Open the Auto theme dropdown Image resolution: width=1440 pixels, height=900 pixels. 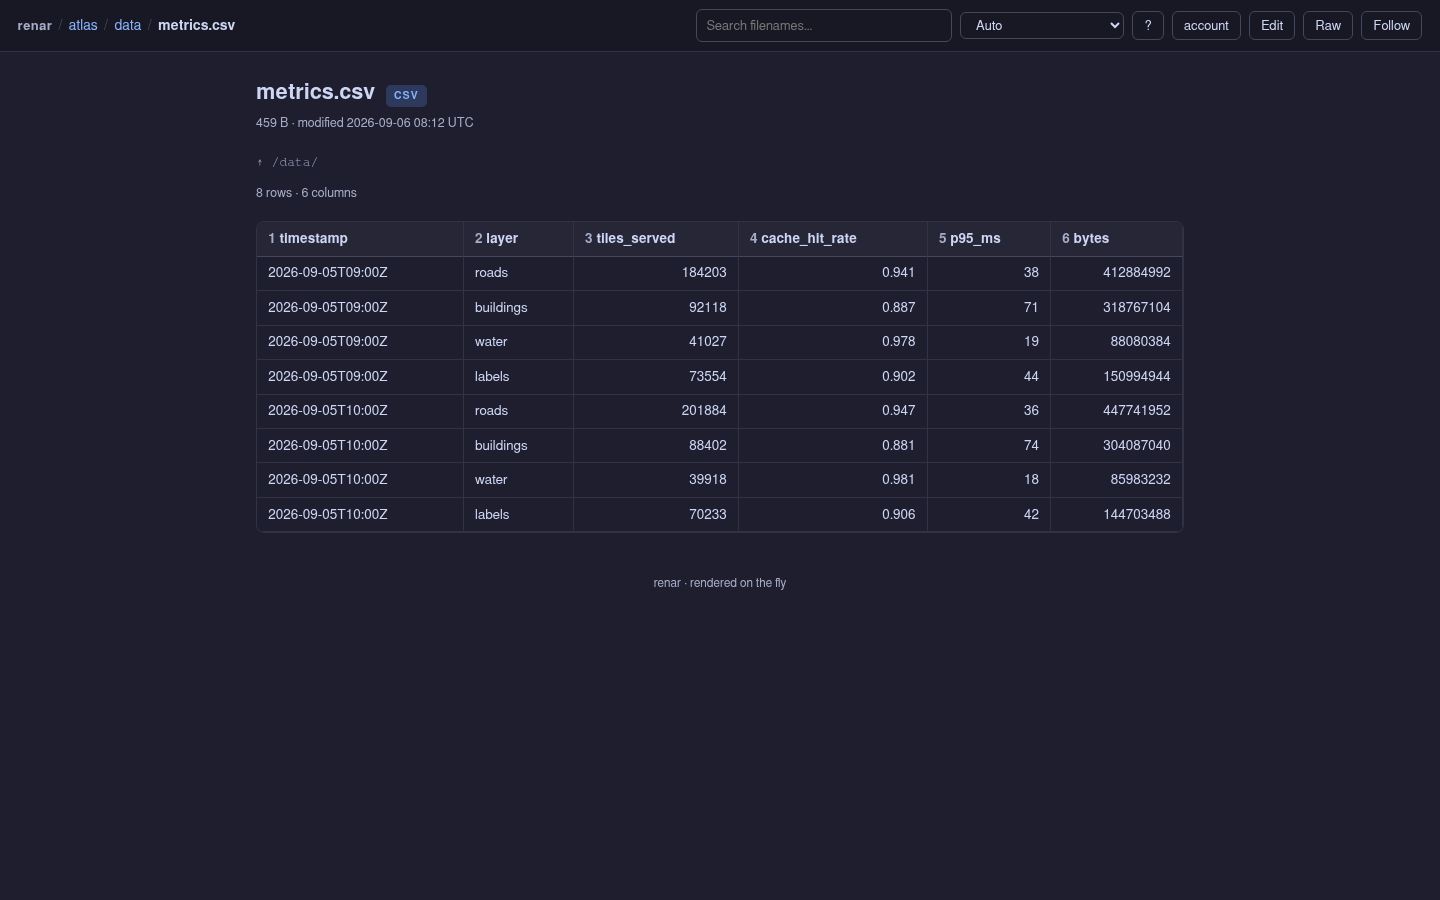click(x=1042, y=26)
